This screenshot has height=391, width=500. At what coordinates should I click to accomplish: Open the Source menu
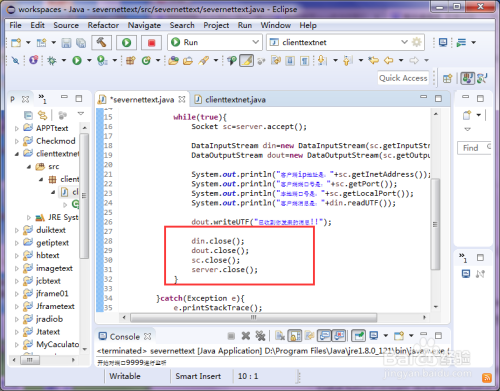66,25
